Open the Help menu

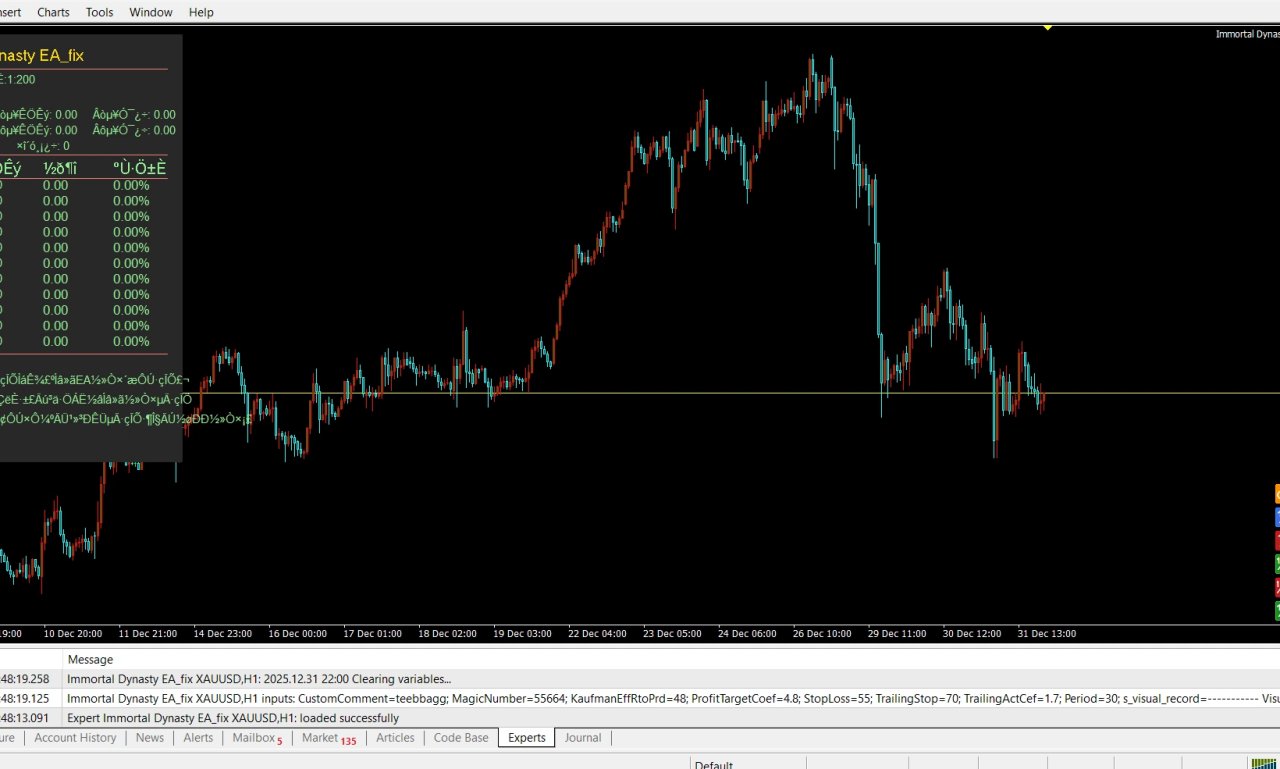point(201,12)
